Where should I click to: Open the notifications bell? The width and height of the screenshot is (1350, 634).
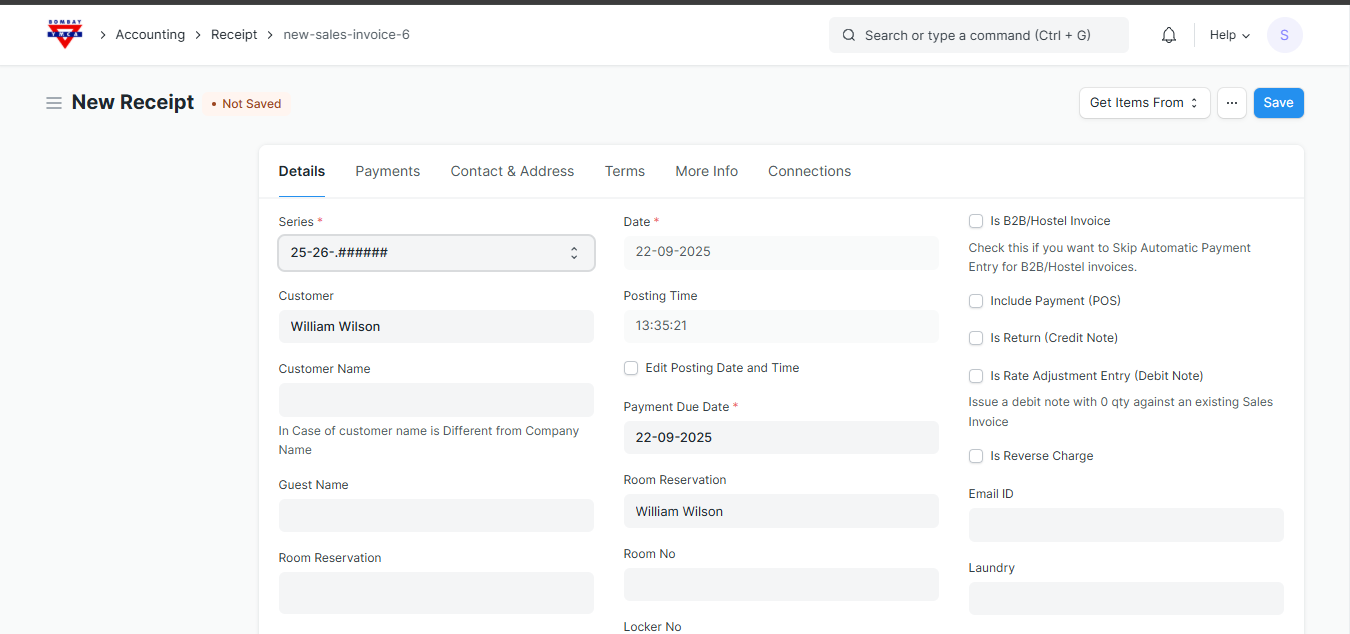click(x=1168, y=35)
